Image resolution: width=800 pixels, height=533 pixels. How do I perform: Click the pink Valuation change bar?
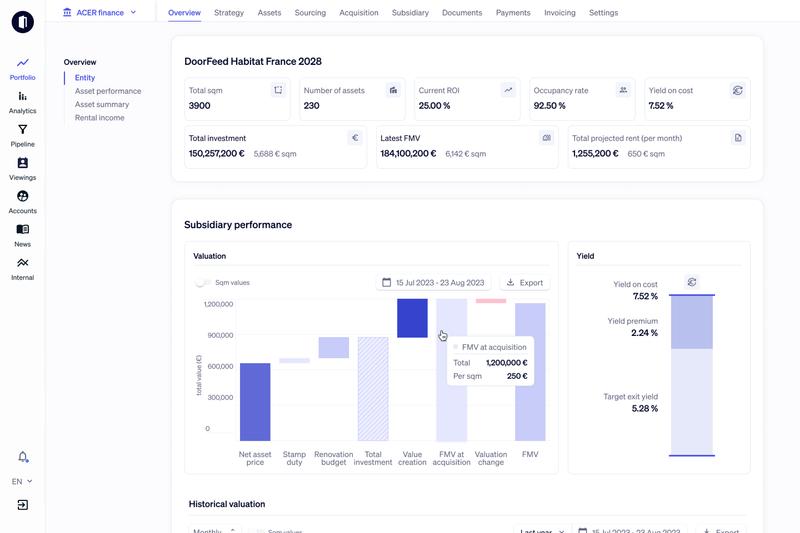coord(491,301)
